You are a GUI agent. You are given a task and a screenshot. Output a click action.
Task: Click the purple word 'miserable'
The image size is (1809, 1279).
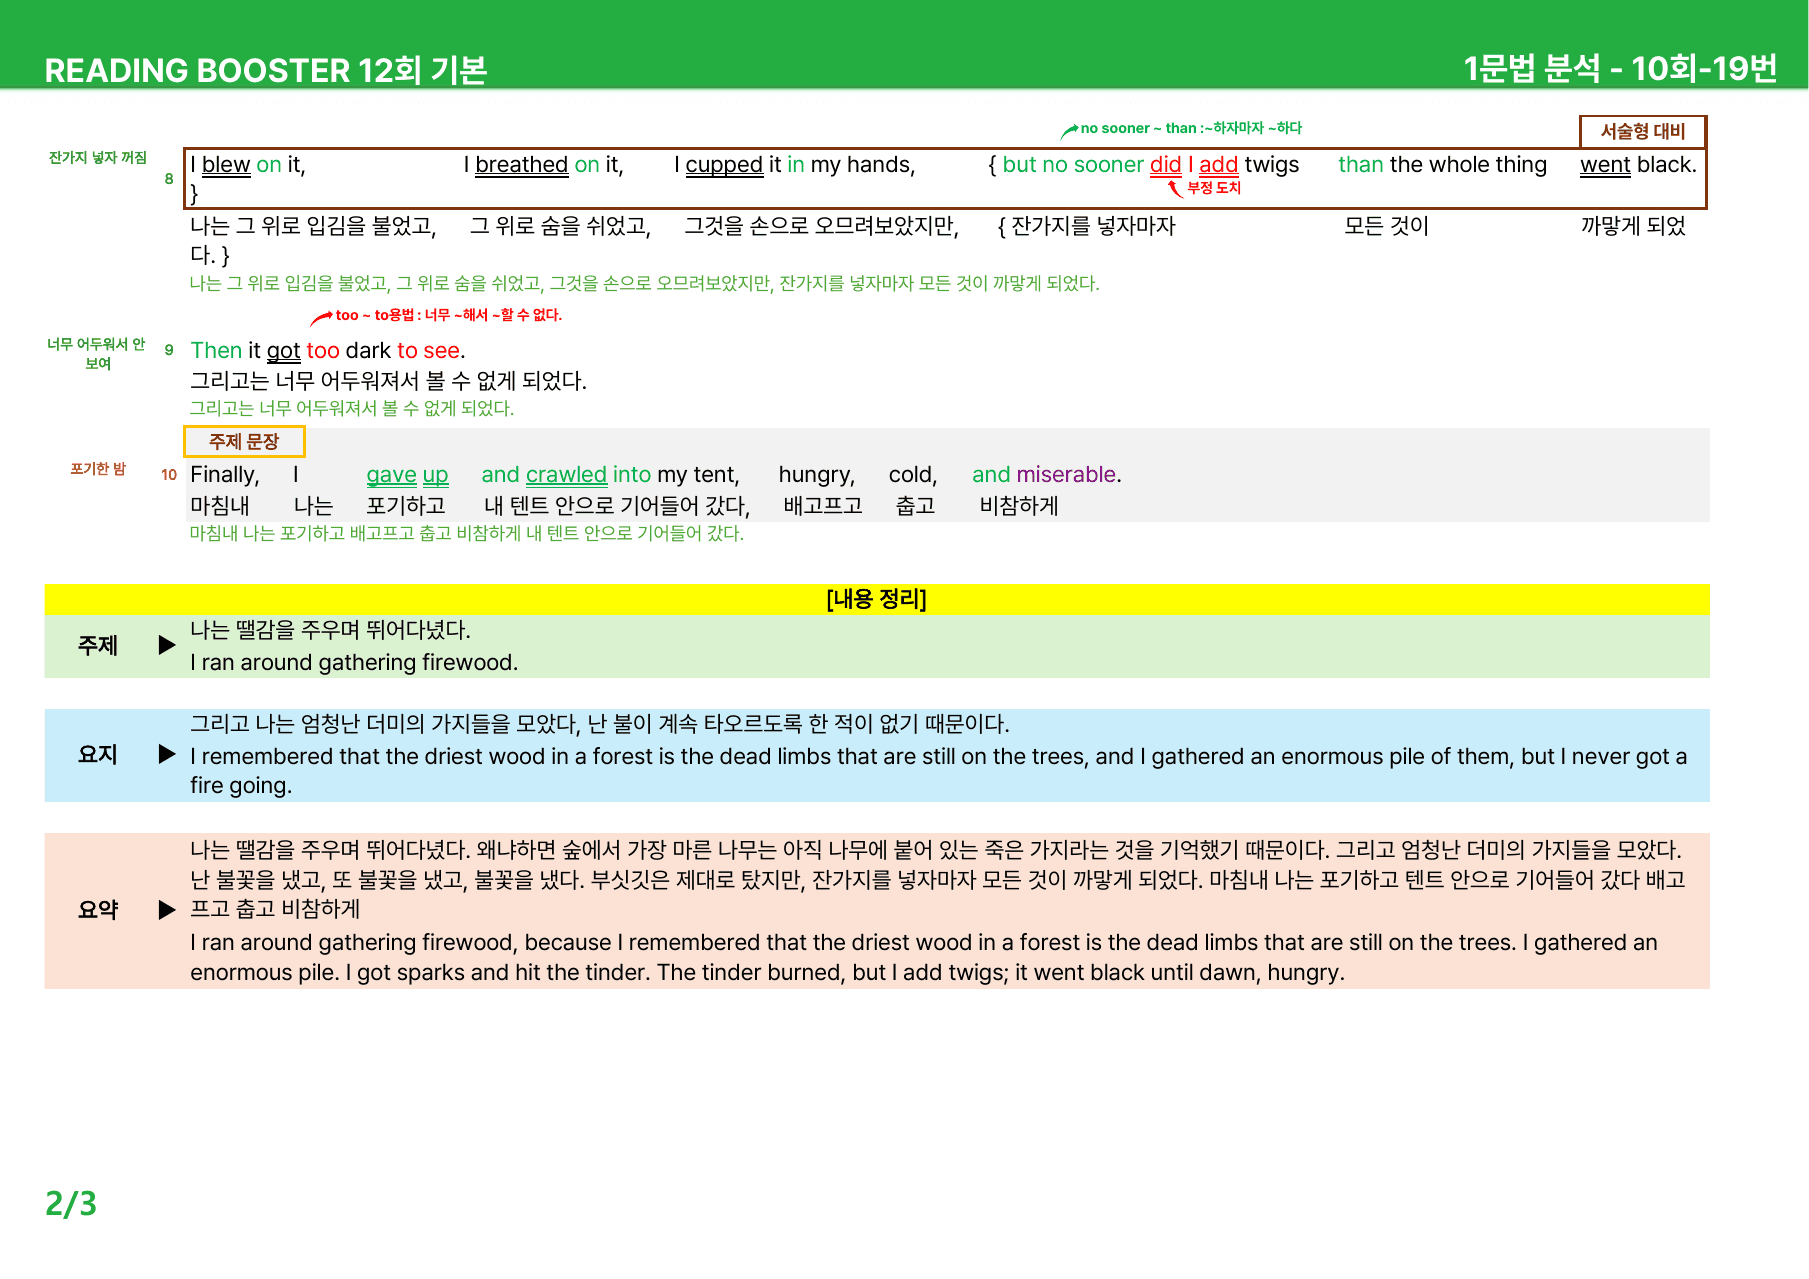pyautogui.click(x=1065, y=475)
